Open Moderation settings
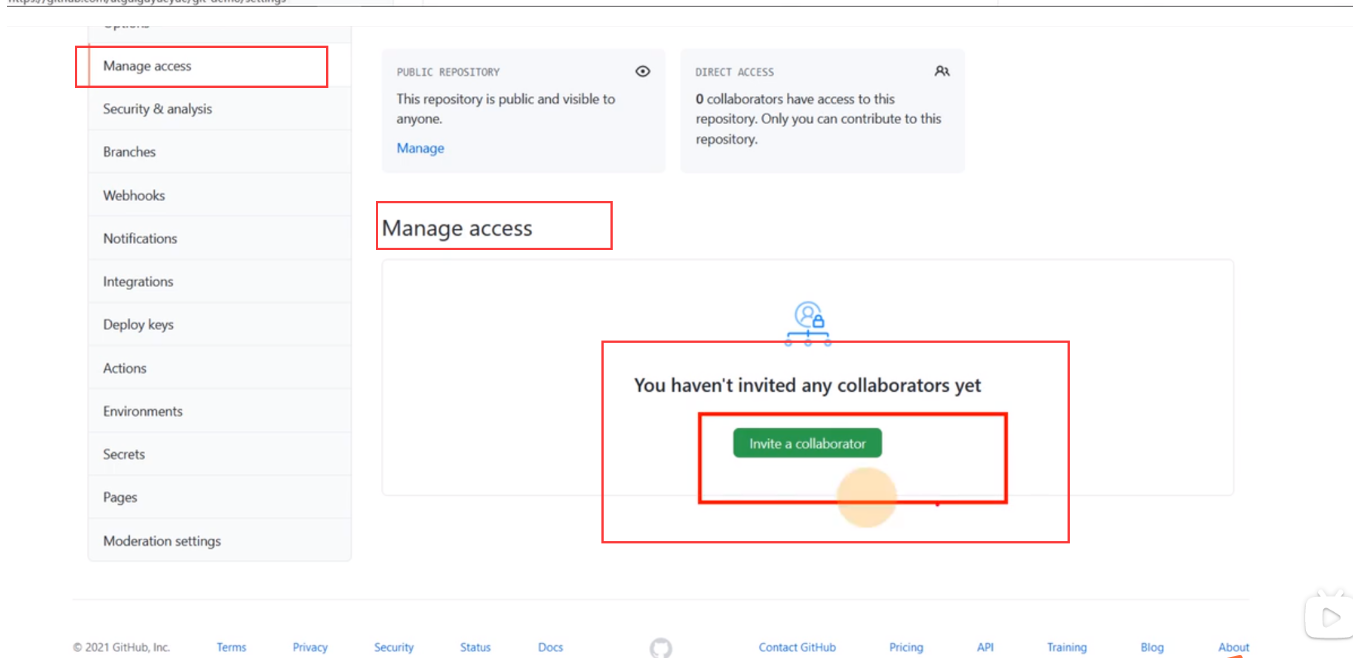 point(219,540)
